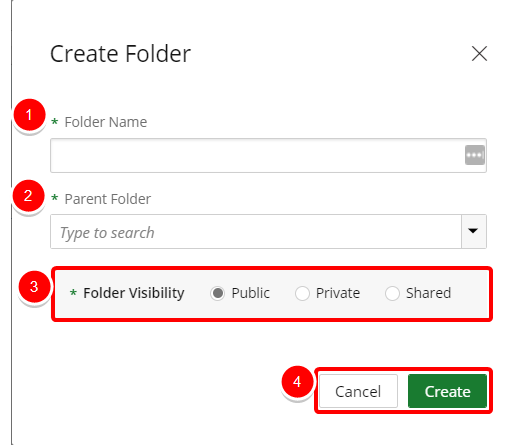The width and height of the screenshot is (523, 445).
Task: Cancel folder creation
Action: pyautogui.click(x=358, y=391)
